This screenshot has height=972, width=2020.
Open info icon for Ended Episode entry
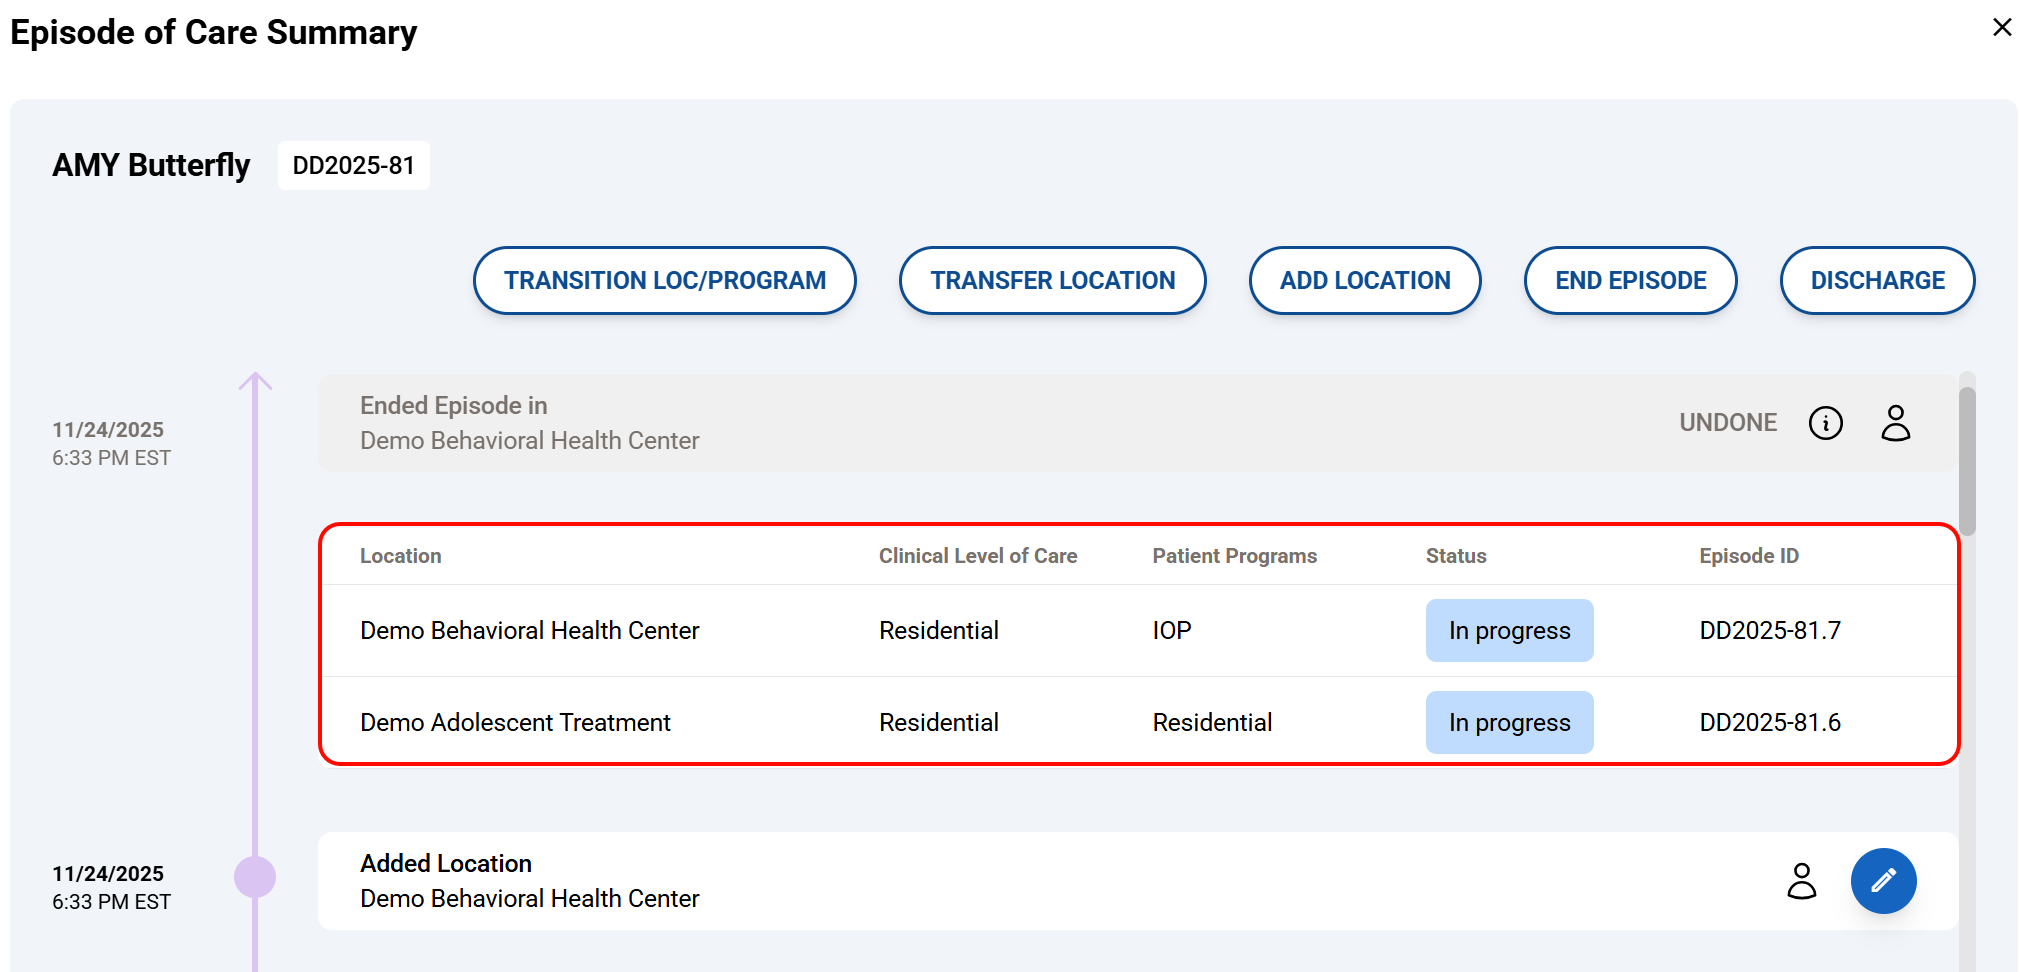point(1825,423)
